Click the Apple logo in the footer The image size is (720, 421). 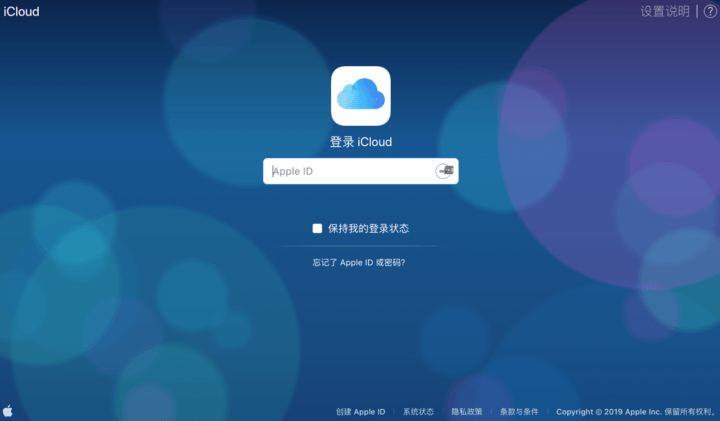8,410
